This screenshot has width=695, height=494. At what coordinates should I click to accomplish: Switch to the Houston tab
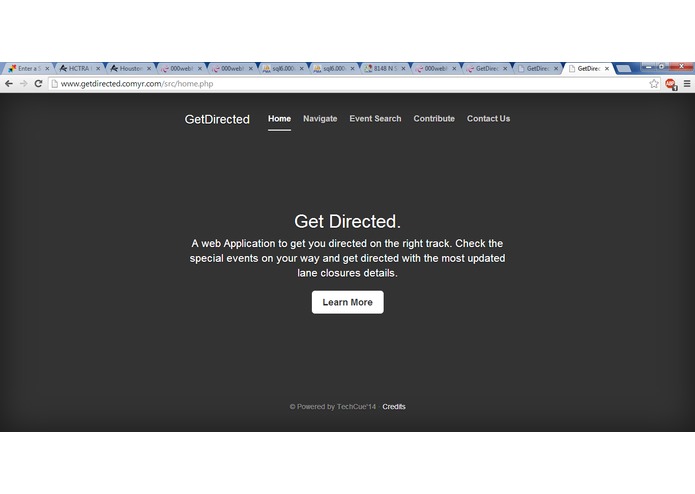coord(129,69)
